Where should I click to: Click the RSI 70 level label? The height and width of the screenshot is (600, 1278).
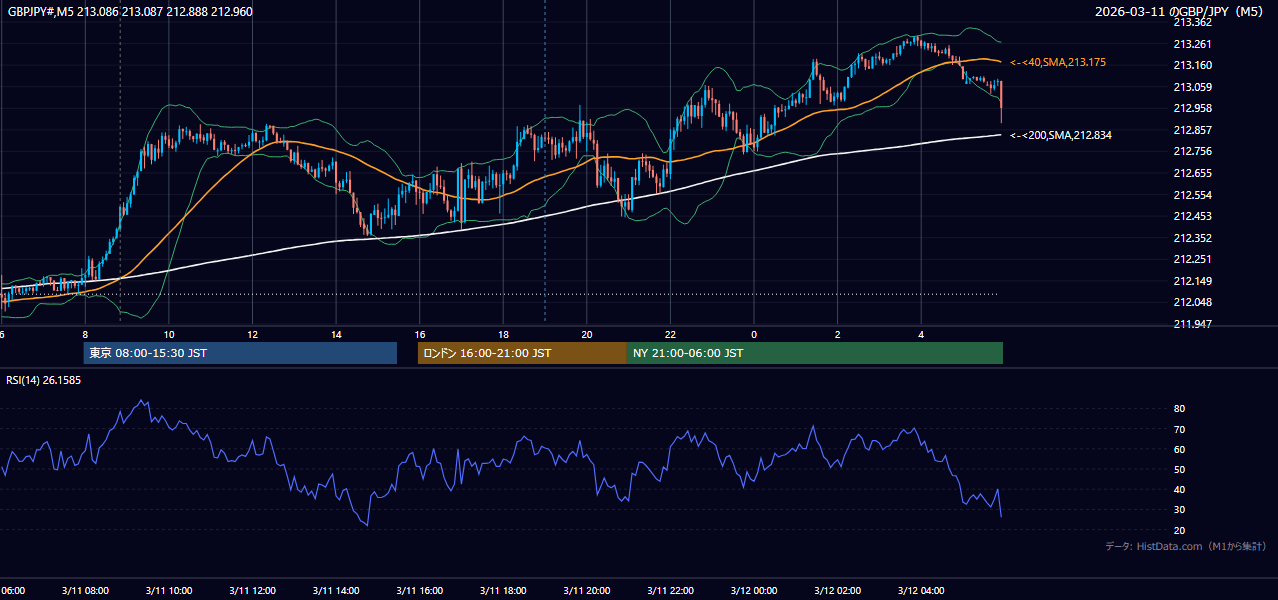[x=1179, y=429]
